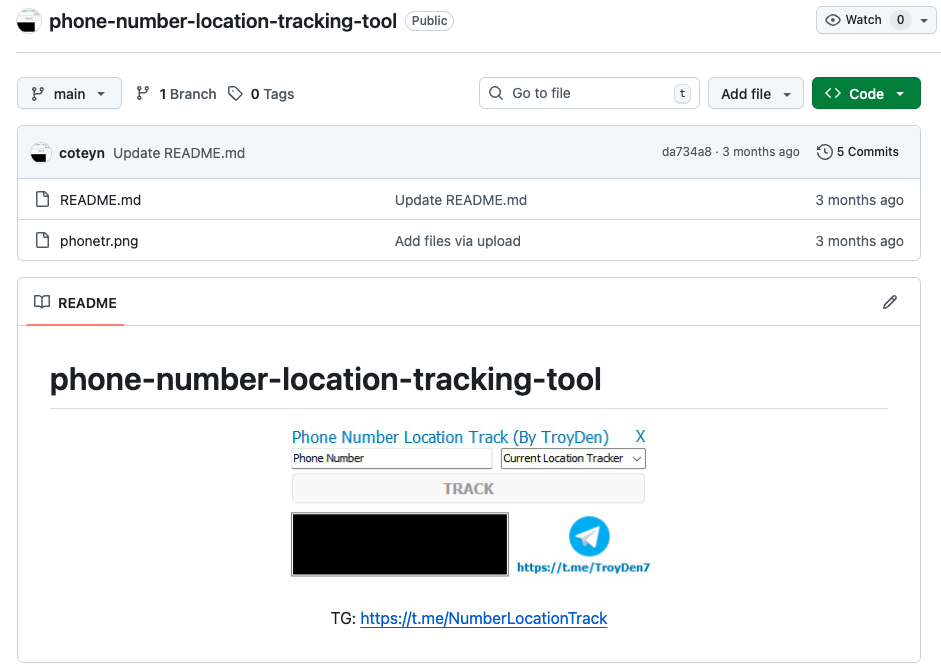View the 1 Branch list
The height and width of the screenshot is (670, 941).
(x=177, y=94)
